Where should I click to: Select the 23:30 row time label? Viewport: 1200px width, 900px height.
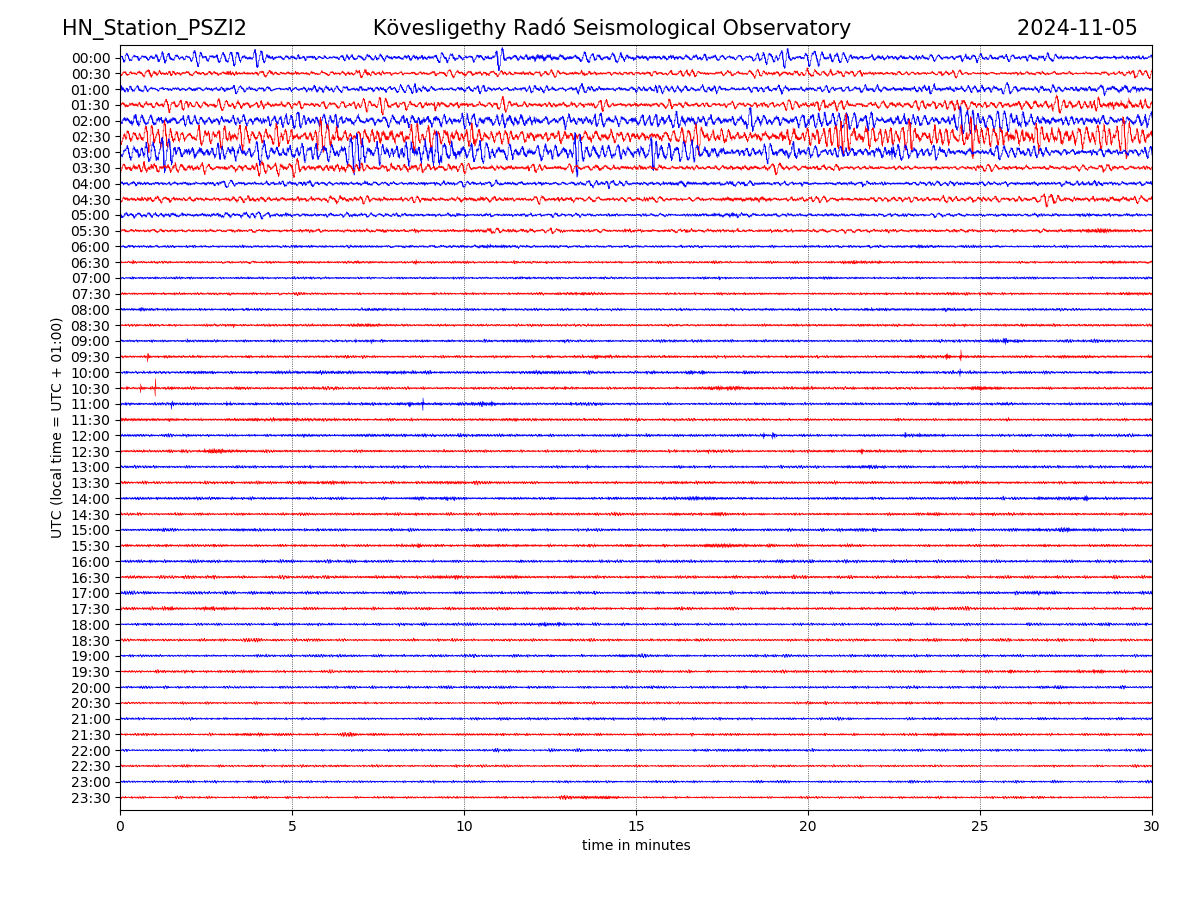(x=90, y=798)
